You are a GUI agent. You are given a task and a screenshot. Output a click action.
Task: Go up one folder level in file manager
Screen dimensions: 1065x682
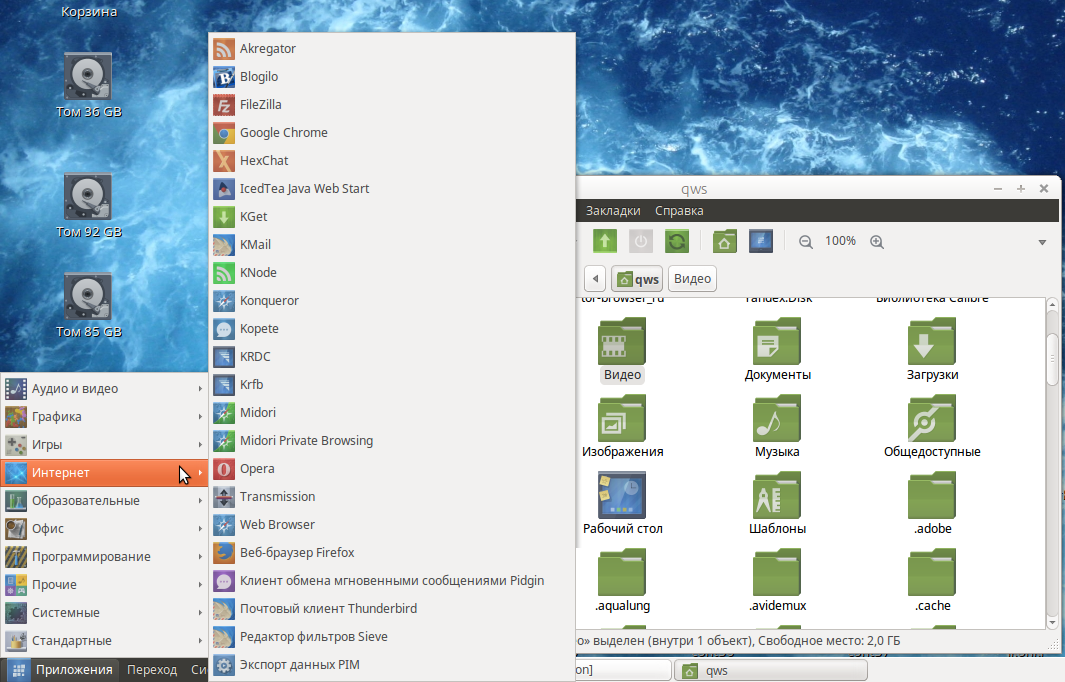pos(604,241)
